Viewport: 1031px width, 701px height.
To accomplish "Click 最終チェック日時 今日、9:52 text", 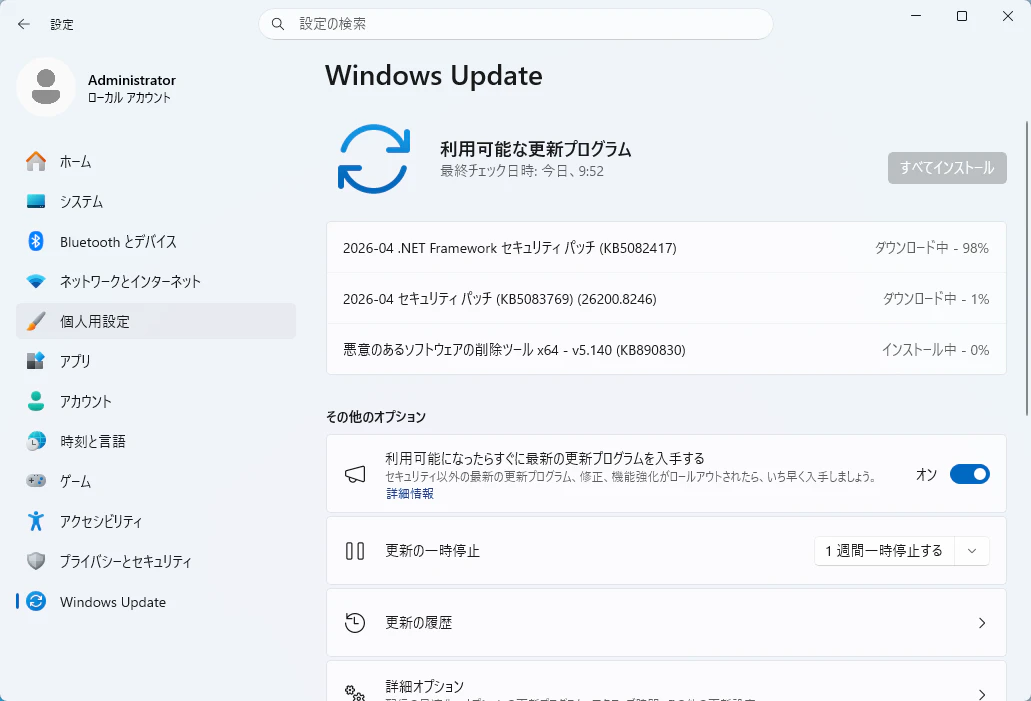I will click(521, 171).
